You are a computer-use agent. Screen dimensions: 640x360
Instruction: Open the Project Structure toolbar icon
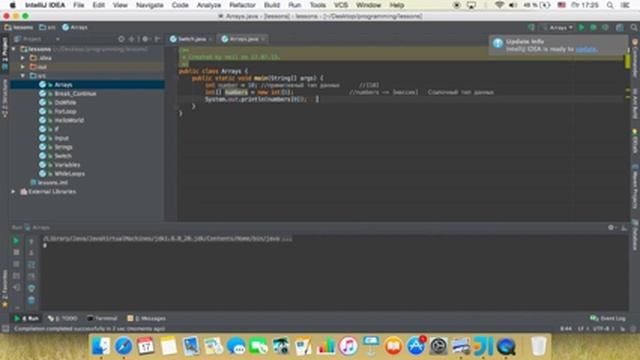(620, 27)
